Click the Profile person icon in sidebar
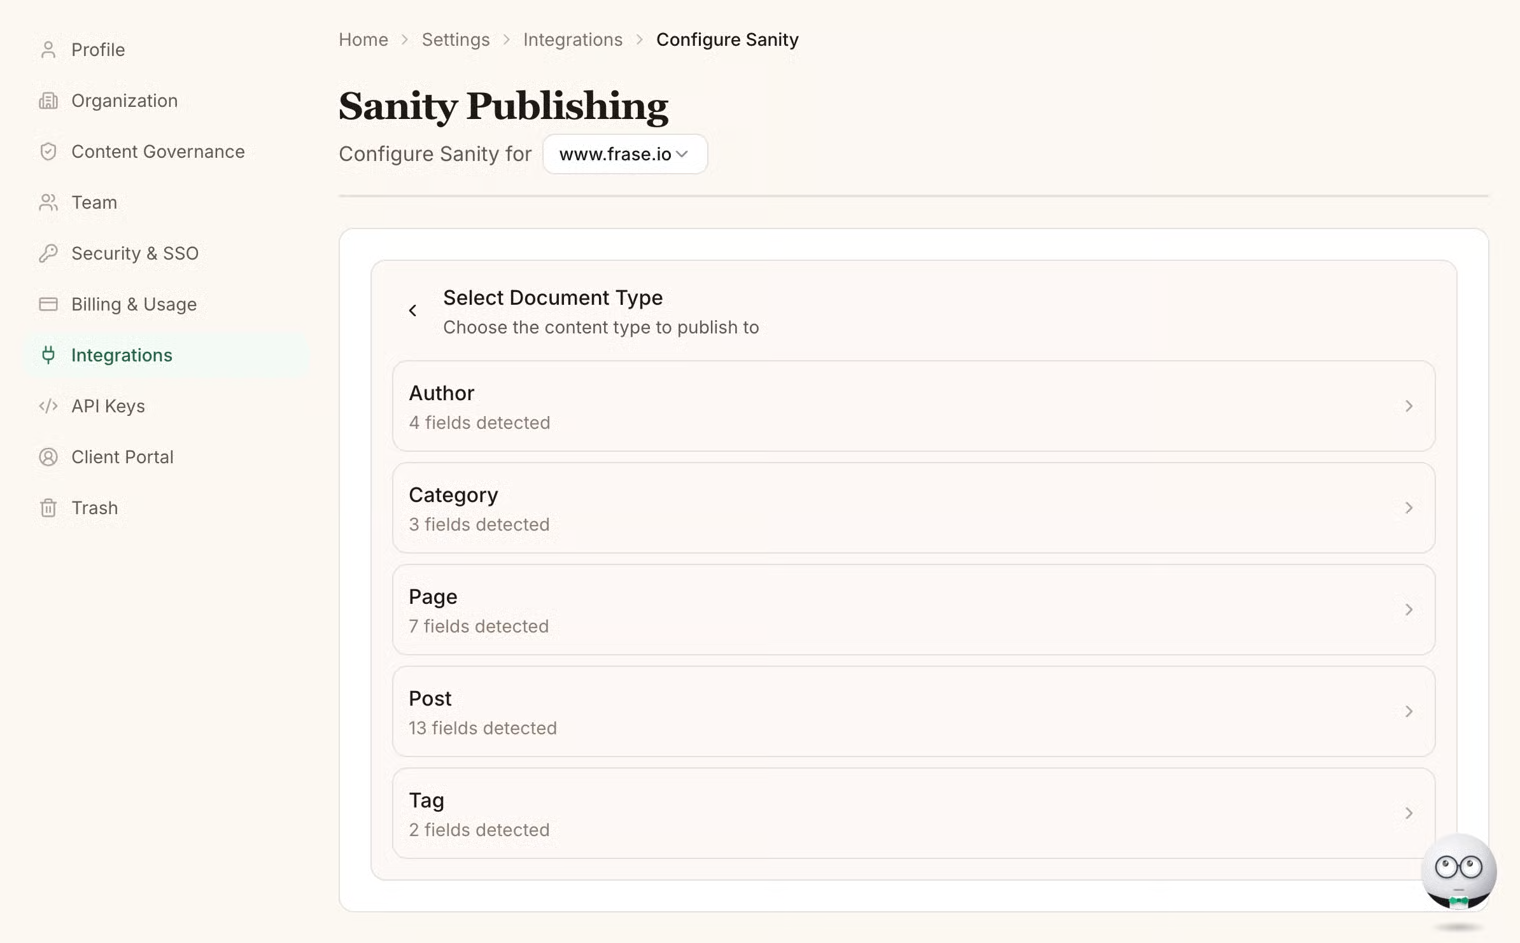The height and width of the screenshot is (943, 1520). tap(48, 50)
